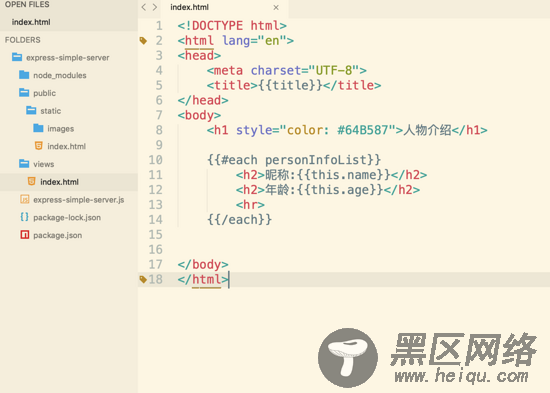Screen dimensions: 550x393
Task: Click the braces icon of package-lock.json
Action: [x=25, y=217]
